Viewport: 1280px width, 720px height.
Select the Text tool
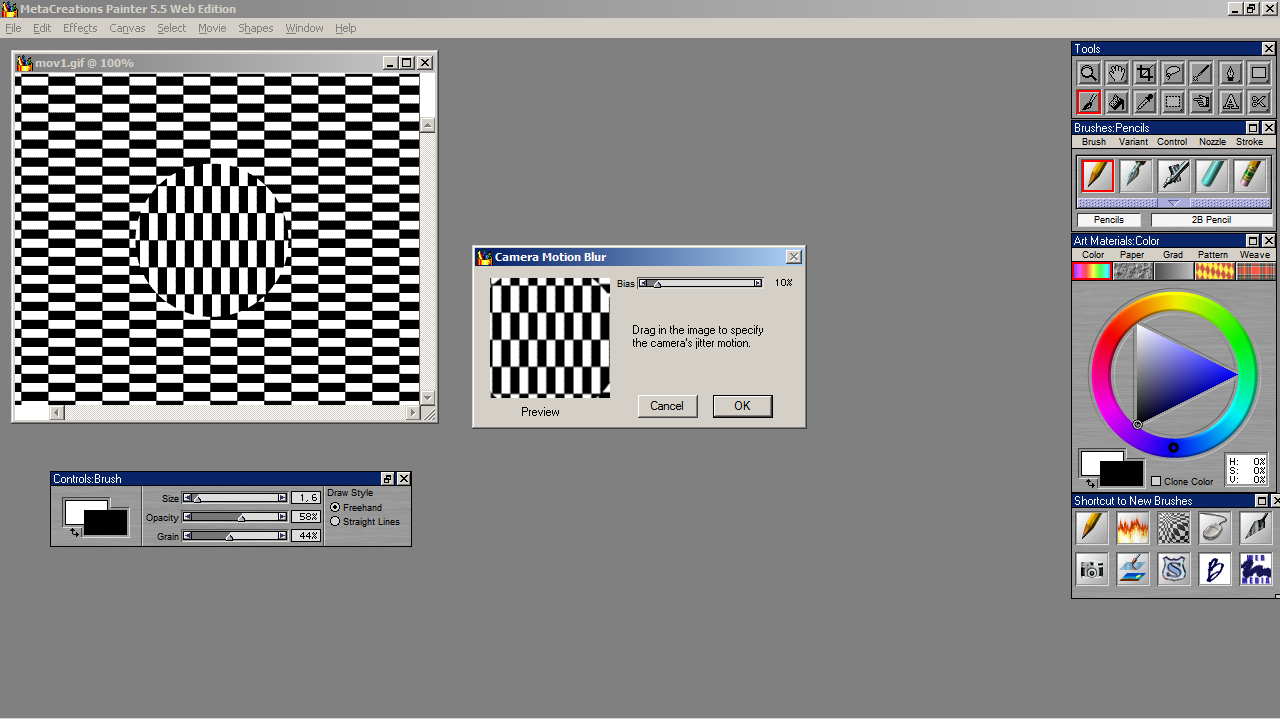pyautogui.click(x=1231, y=102)
